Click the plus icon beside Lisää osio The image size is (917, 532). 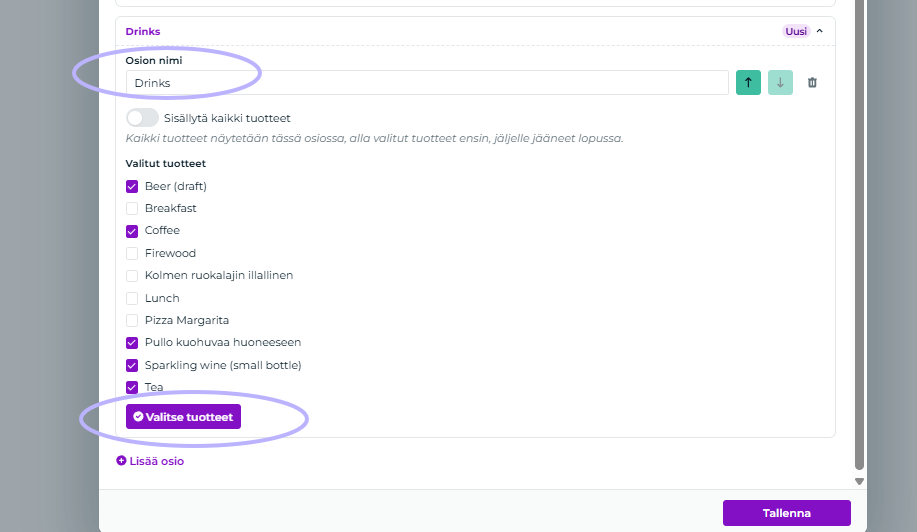pos(121,461)
